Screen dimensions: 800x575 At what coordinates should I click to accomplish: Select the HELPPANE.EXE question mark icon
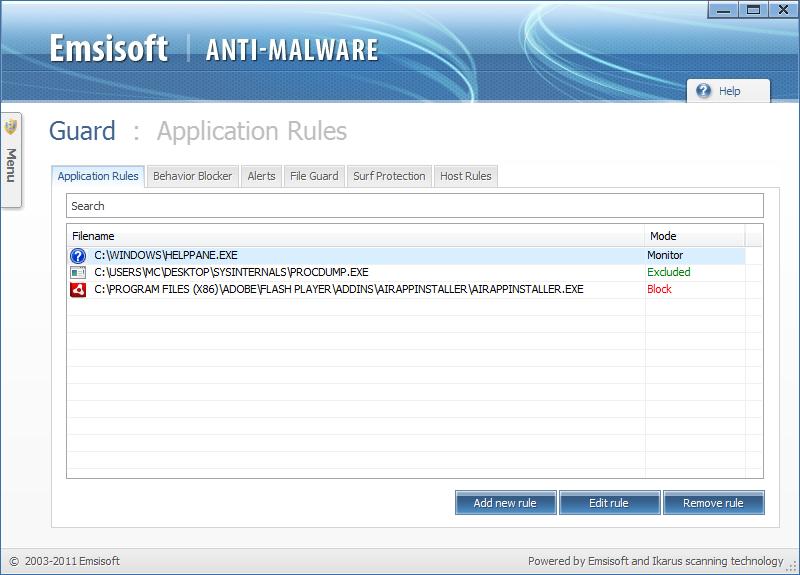(x=78, y=255)
